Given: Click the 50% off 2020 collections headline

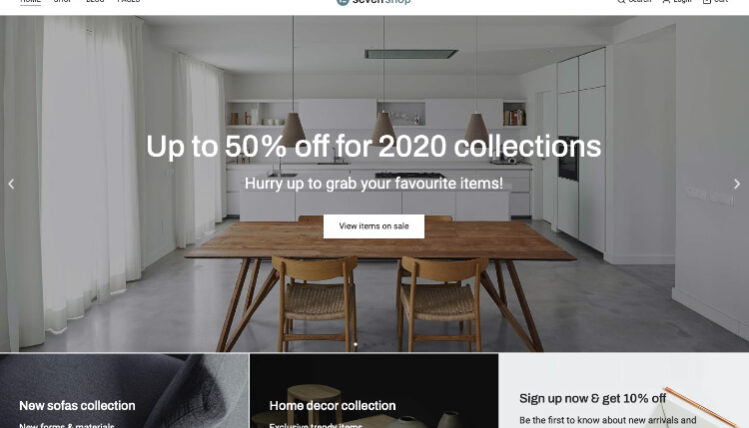Looking at the screenshot, I should pyautogui.click(x=374, y=146).
